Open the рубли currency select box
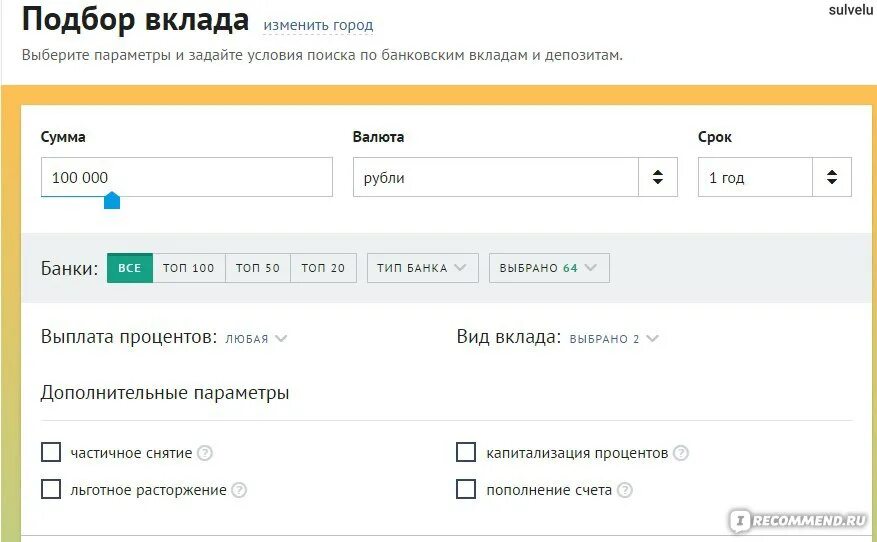The image size is (877, 542). pos(515,177)
